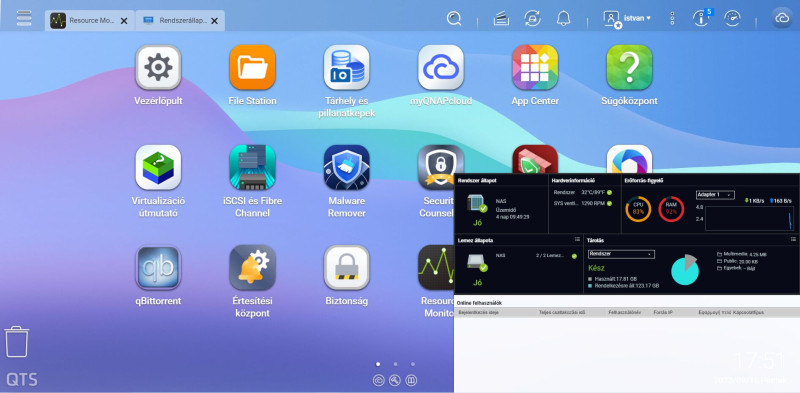
Task: Open the Lemez állapota panel list icon
Action: click(x=577, y=239)
